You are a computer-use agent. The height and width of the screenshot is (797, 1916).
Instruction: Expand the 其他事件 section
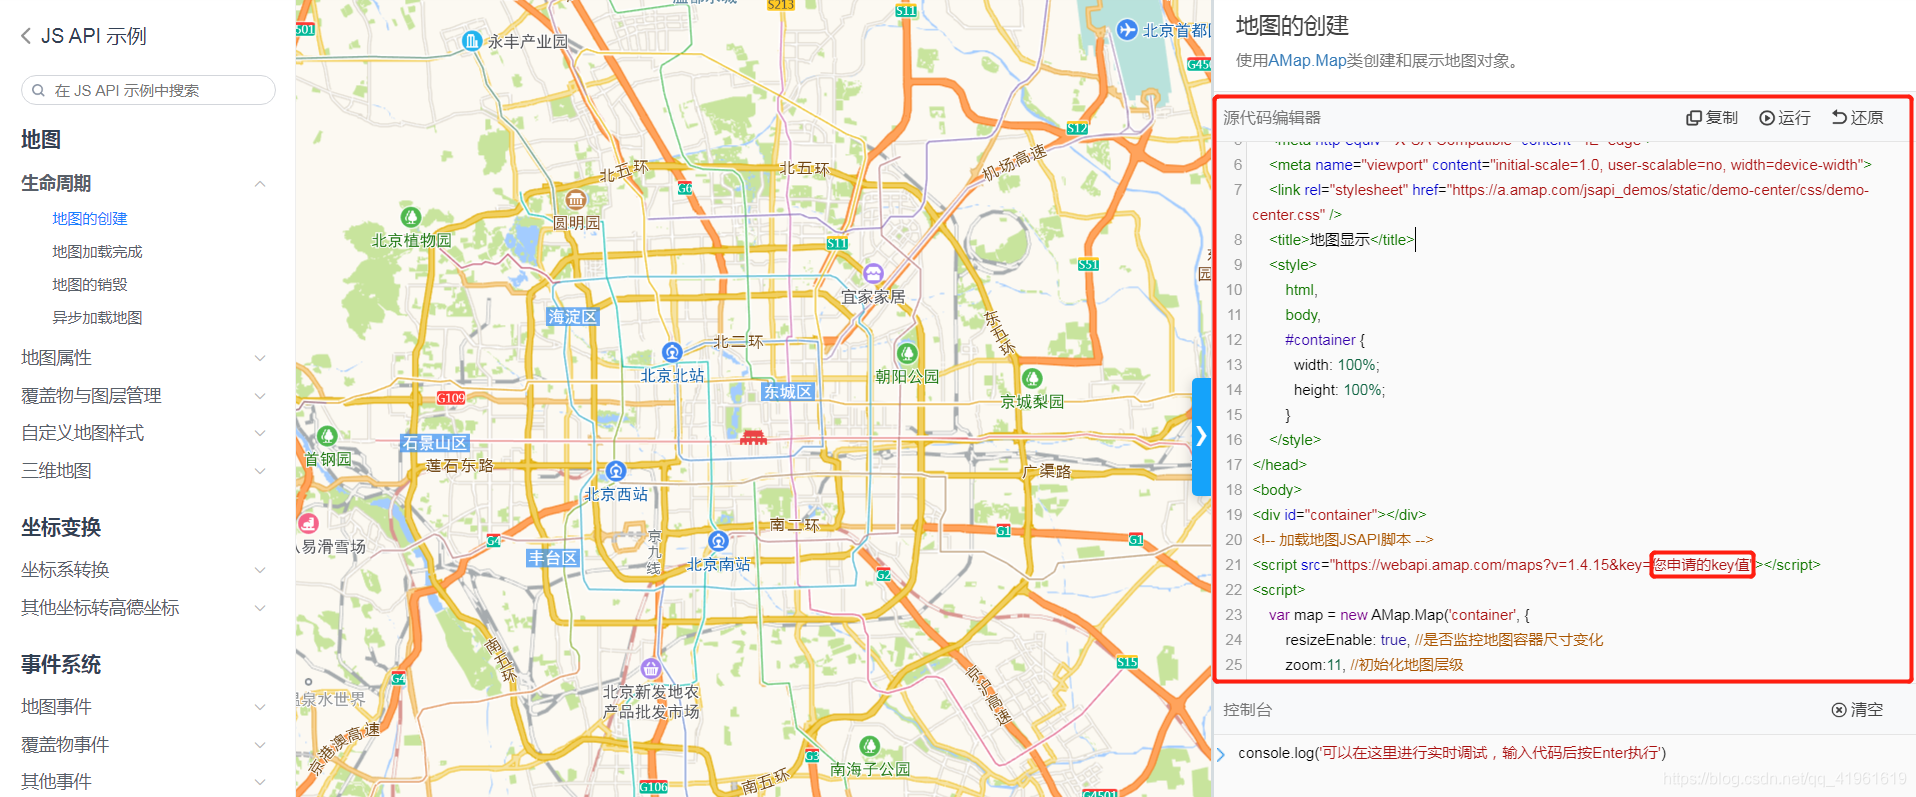[x=260, y=782]
